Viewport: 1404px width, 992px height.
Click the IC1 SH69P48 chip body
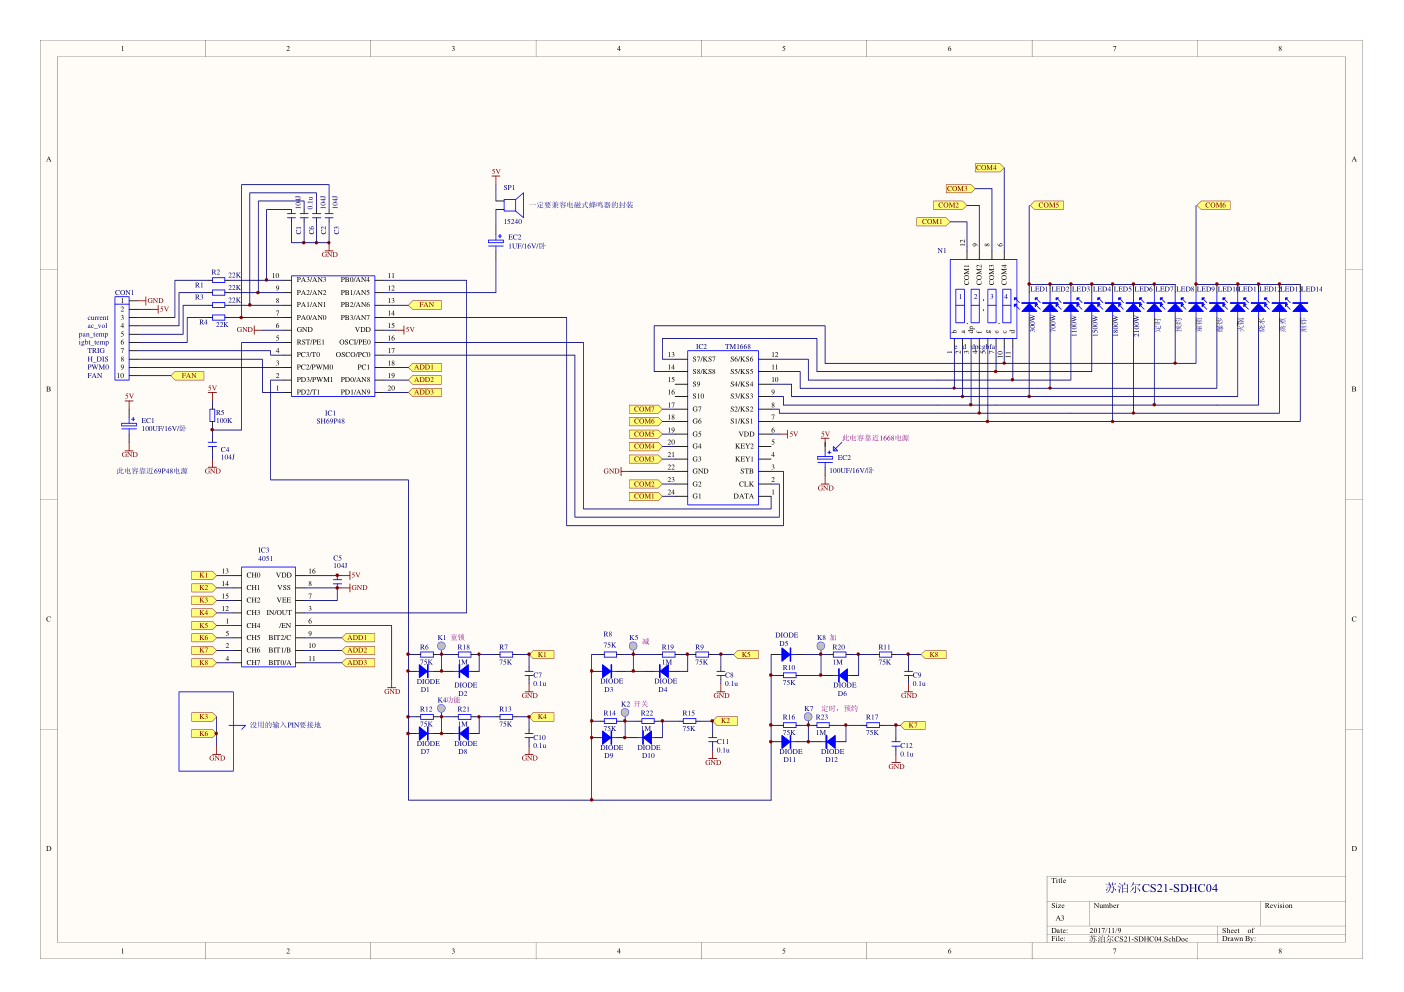point(333,336)
